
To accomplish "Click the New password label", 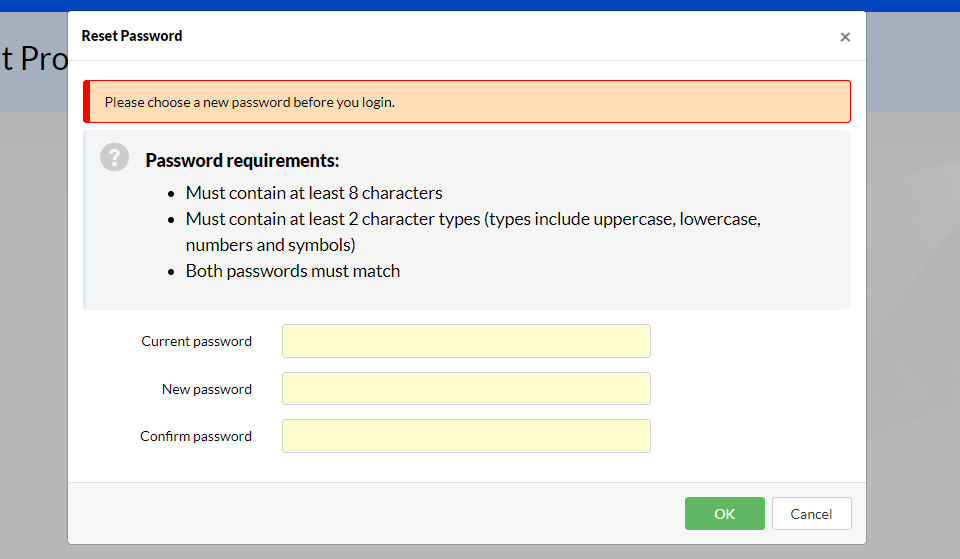I will pos(207,389).
